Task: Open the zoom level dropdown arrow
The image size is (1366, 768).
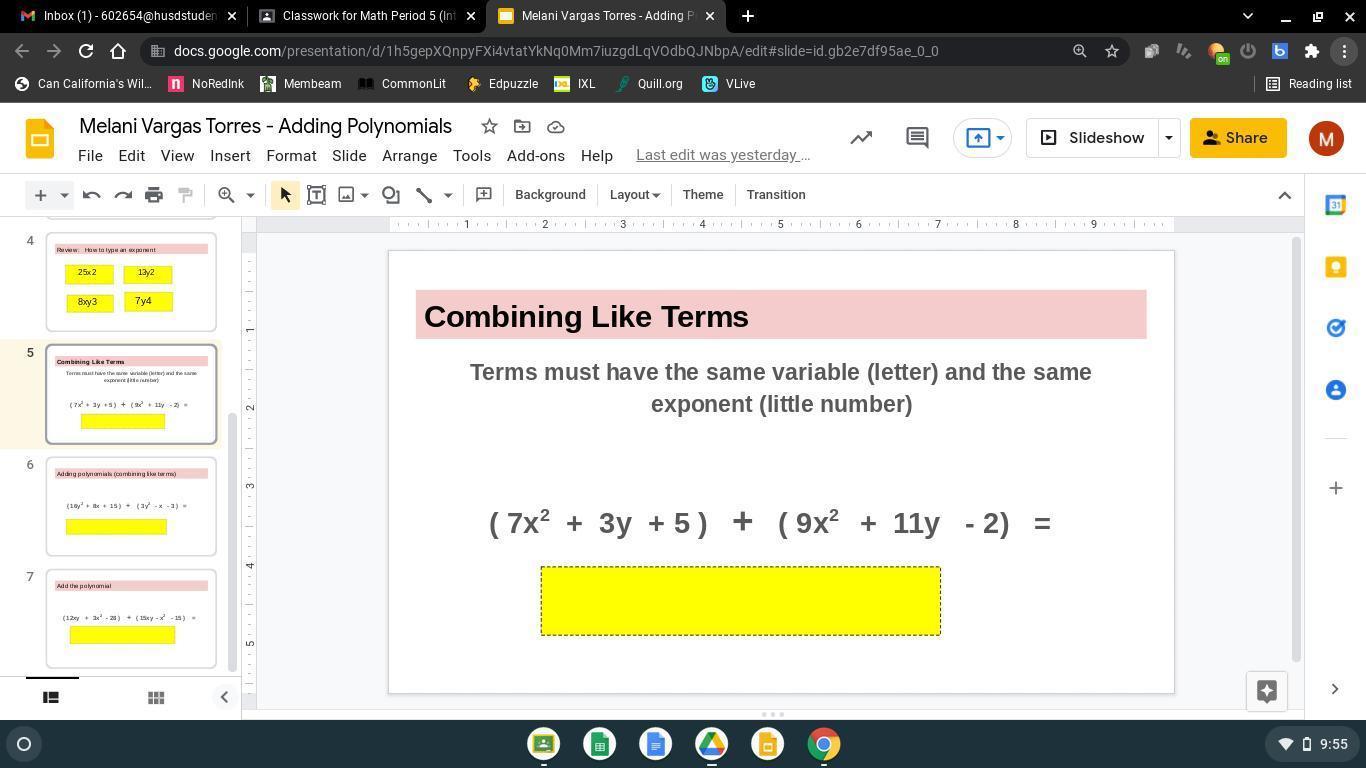Action: tap(250, 195)
